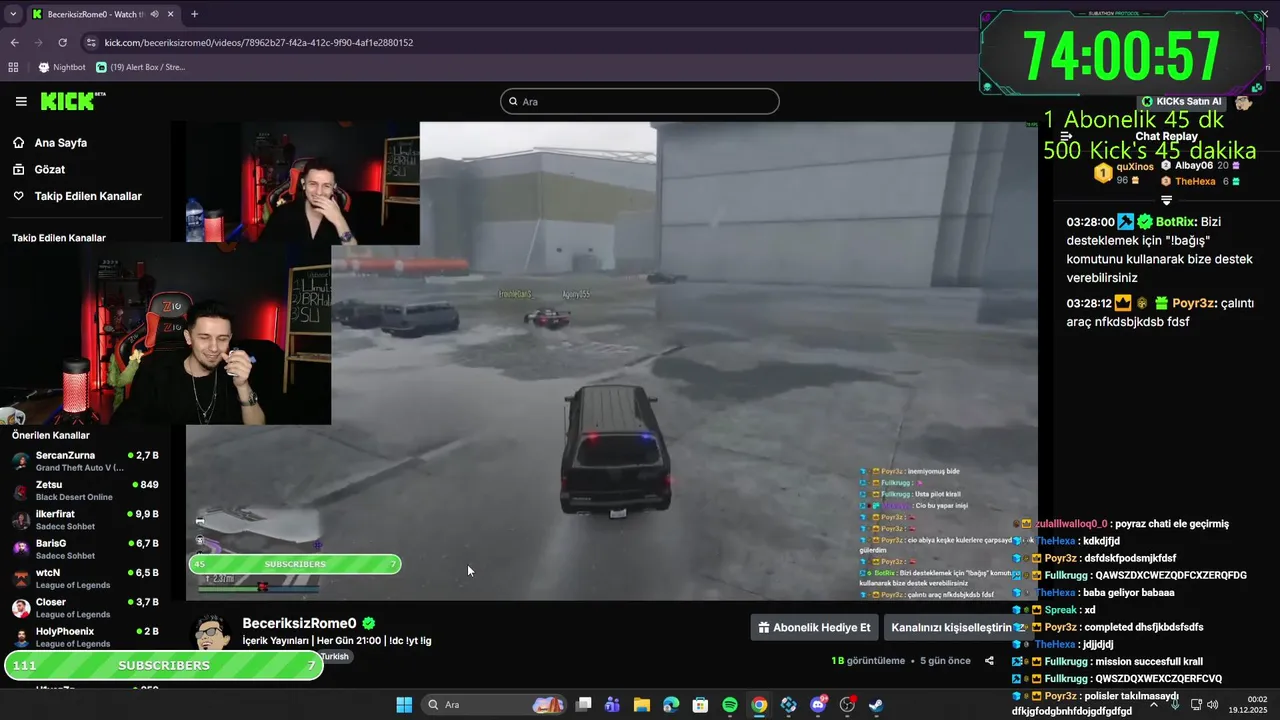Open wtcN recommended channel
The height and width of the screenshot is (720, 1280).
click(85, 578)
